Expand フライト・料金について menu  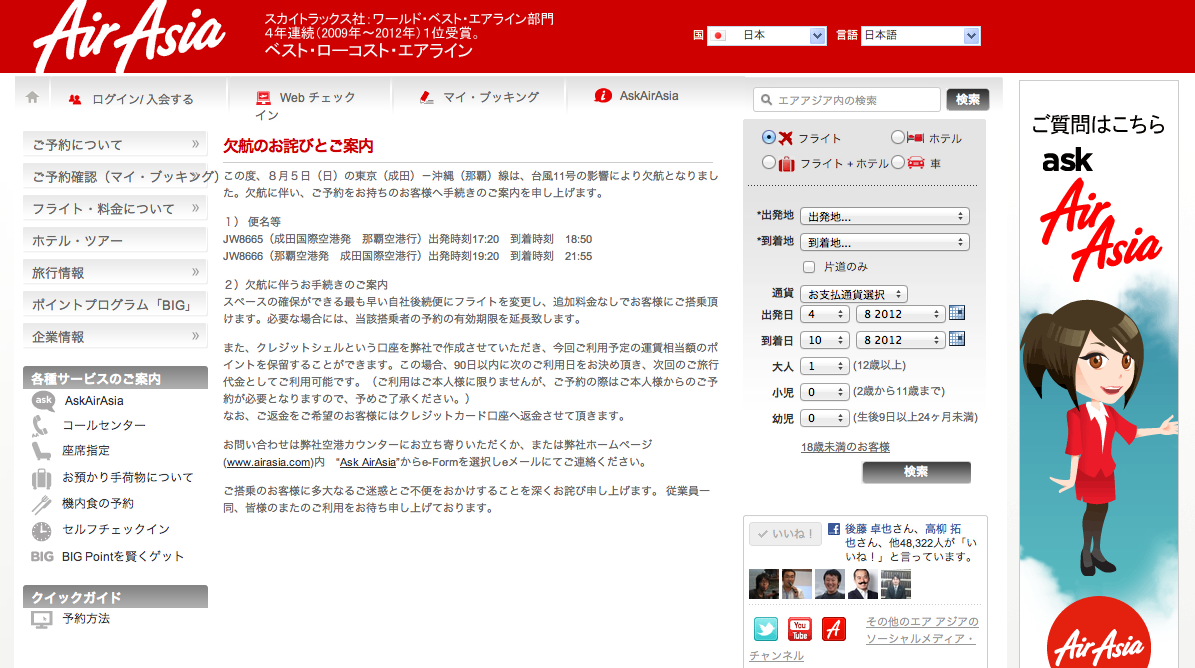pyautogui.click(x=115, y=208)
